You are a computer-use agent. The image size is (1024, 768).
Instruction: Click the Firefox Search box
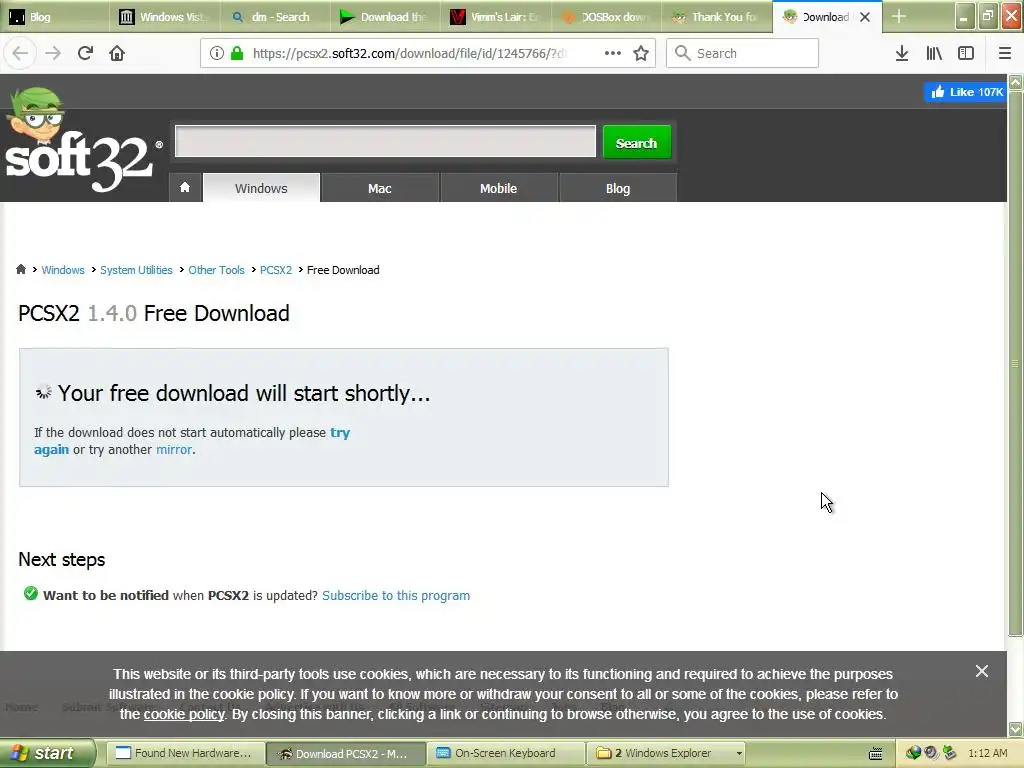click(x=743, y=53)
